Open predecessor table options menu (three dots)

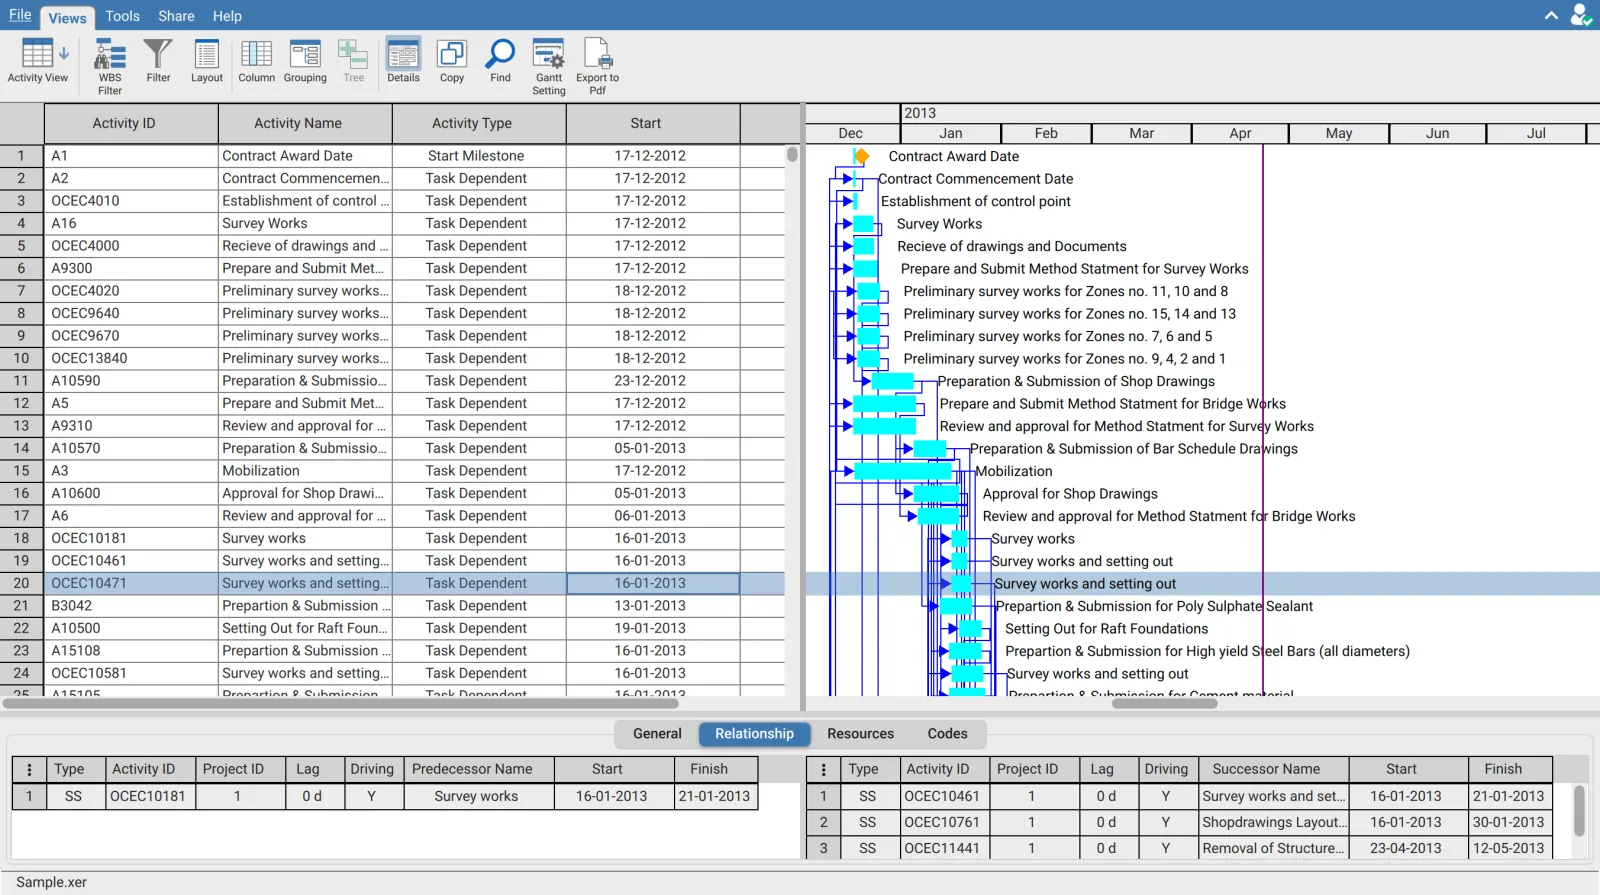[29, 769]
